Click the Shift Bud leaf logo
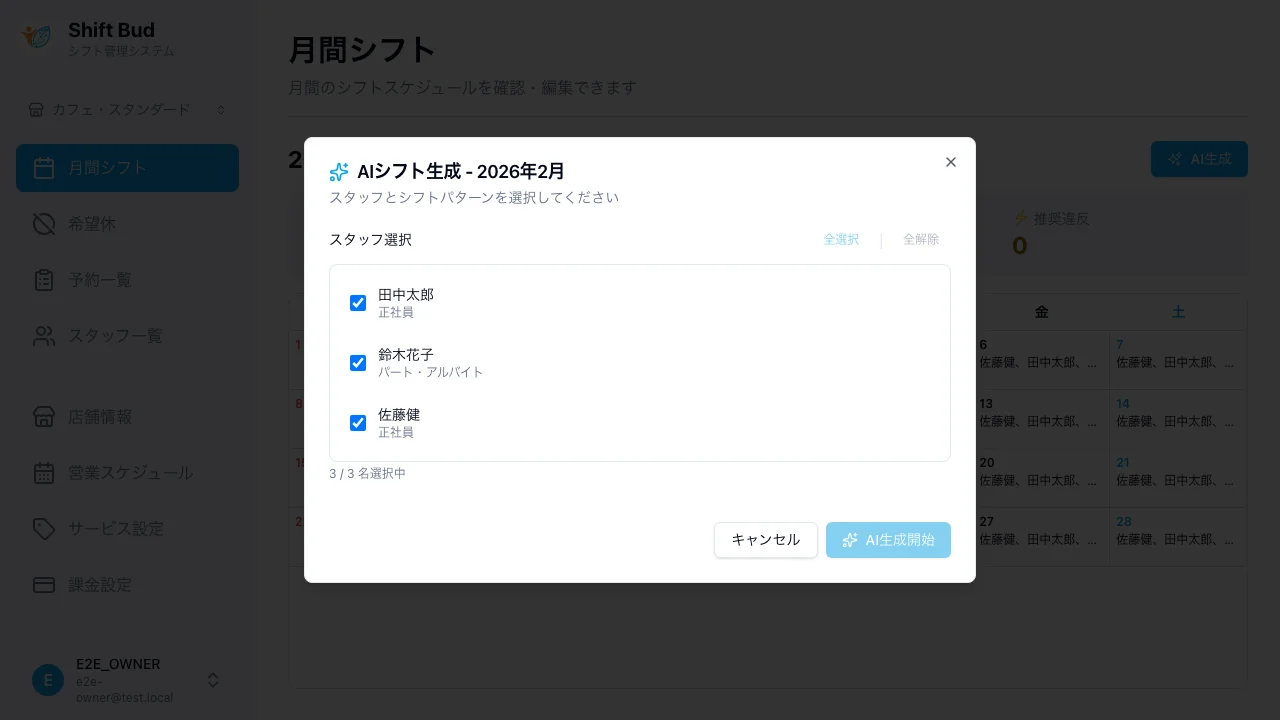This screenshot has height=720, width=1280. tap(37, 37)
